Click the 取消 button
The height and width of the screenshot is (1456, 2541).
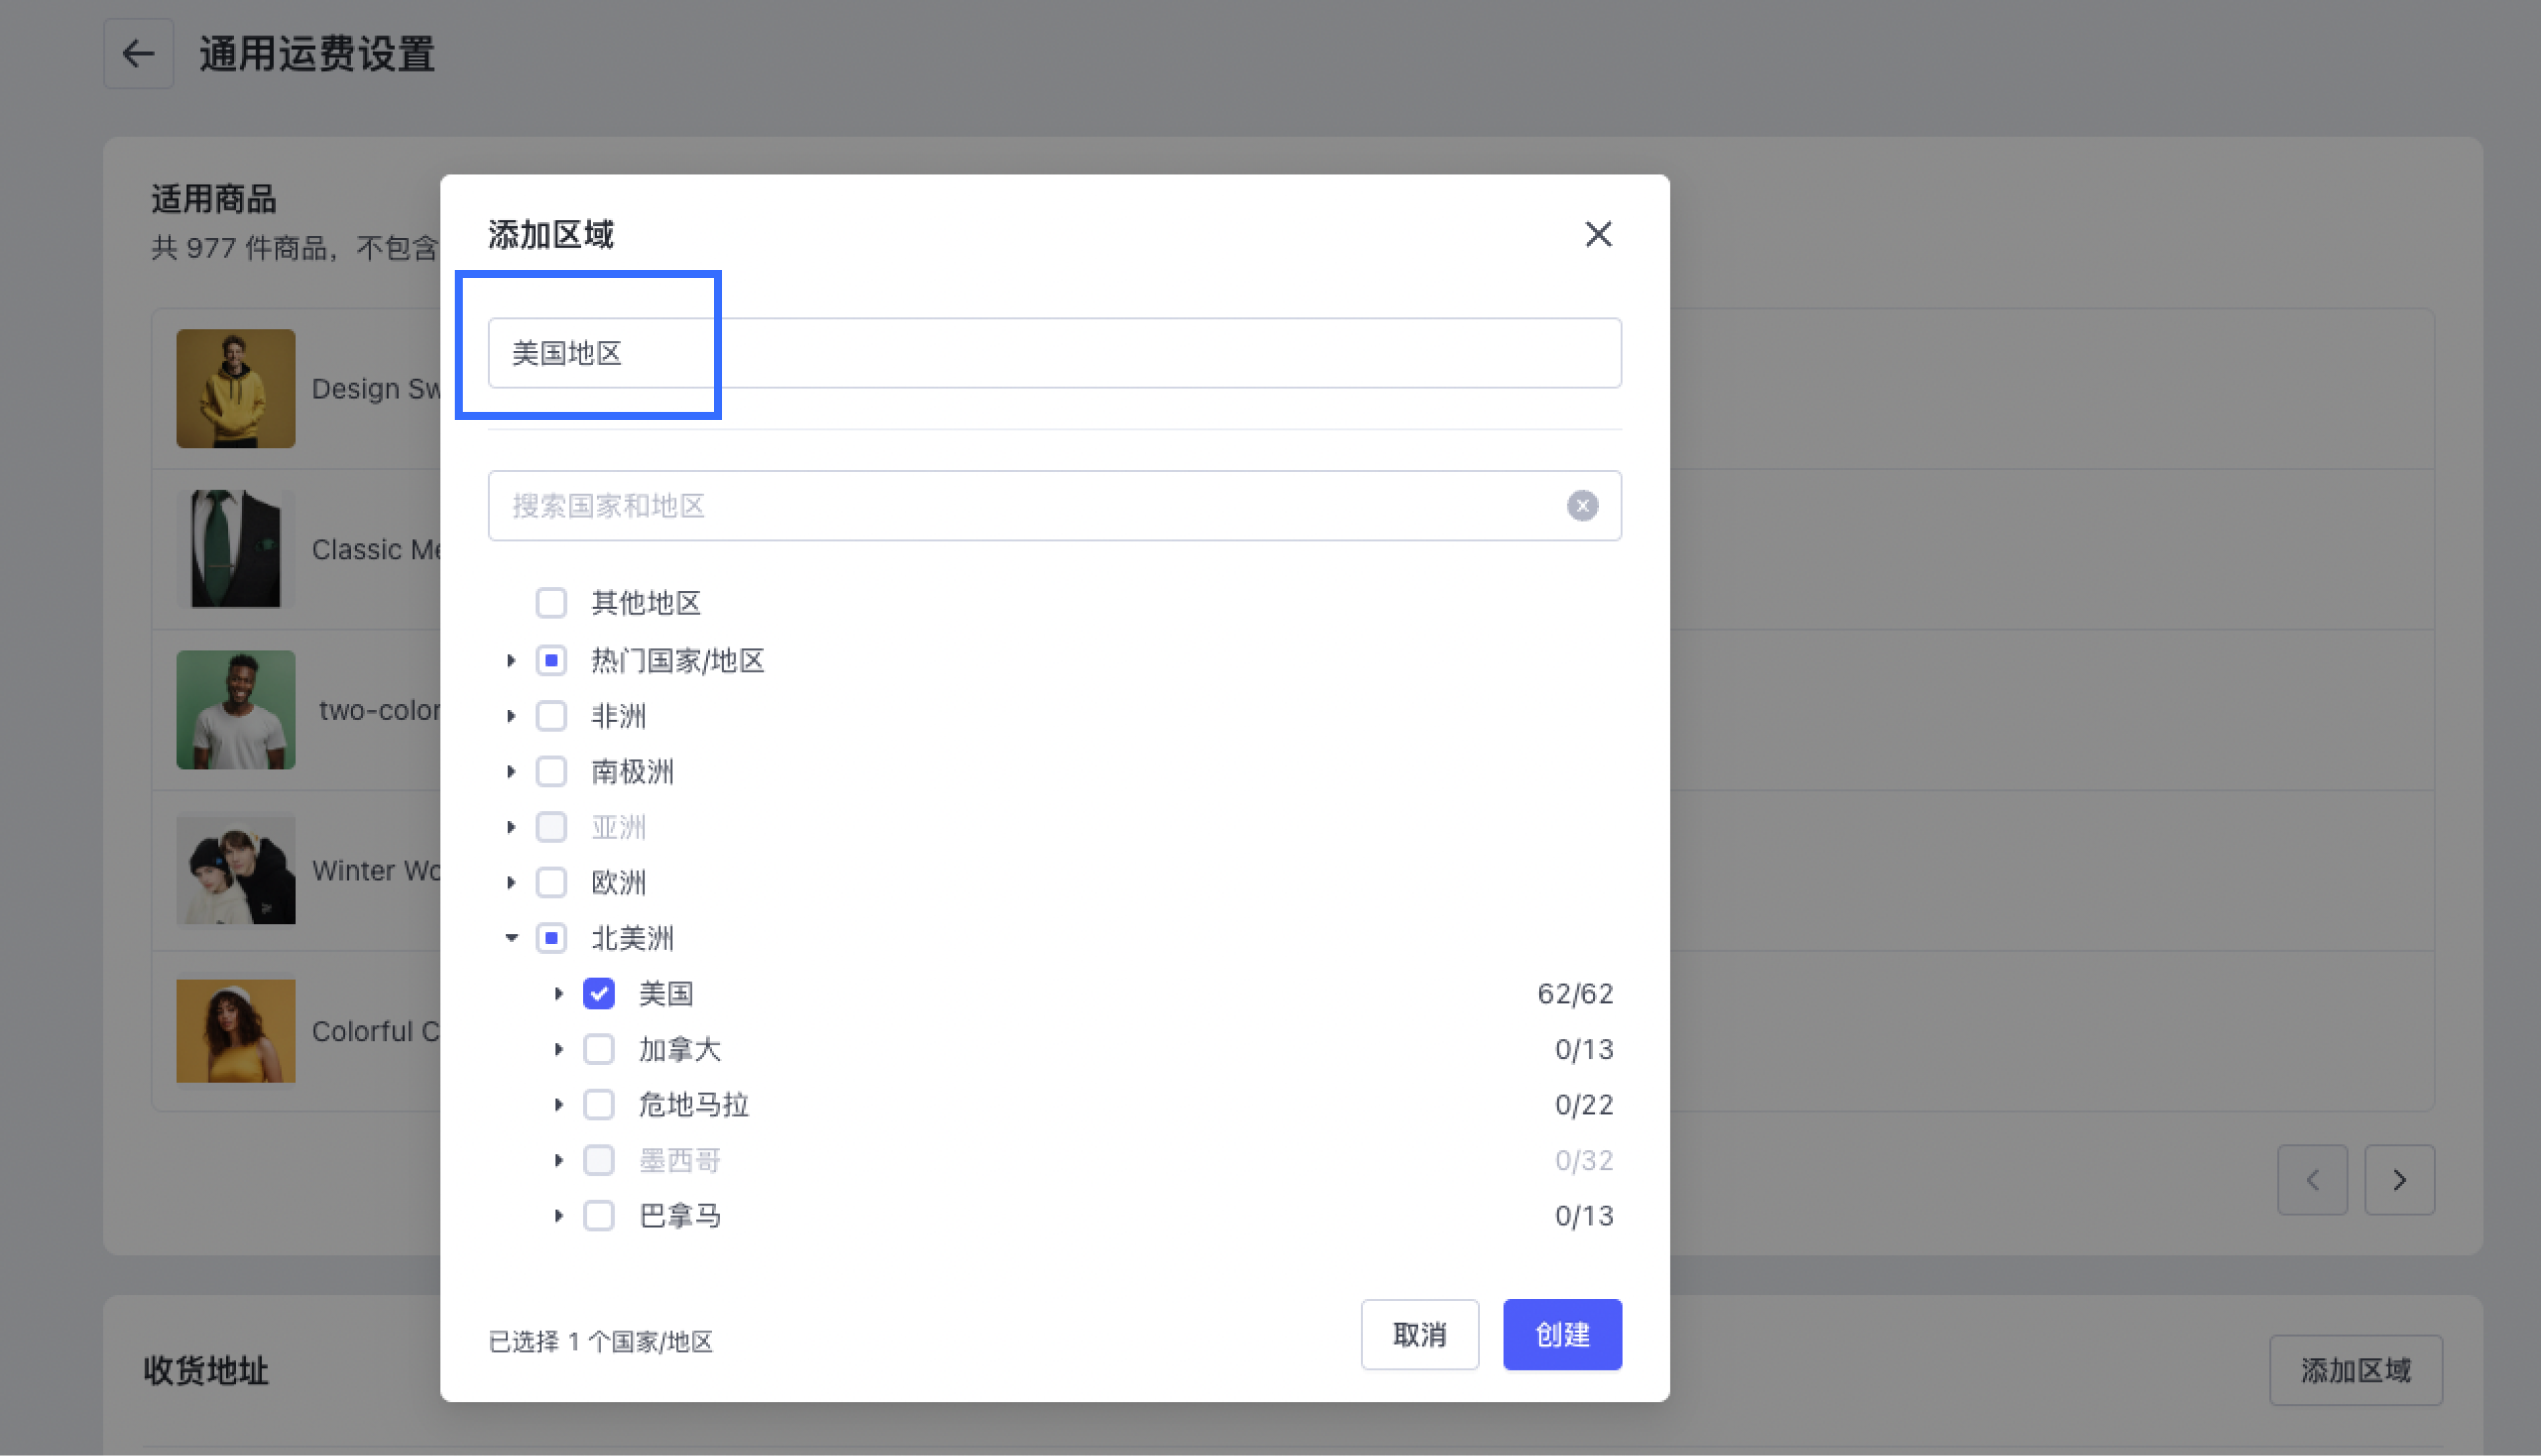[1418, 1335]
